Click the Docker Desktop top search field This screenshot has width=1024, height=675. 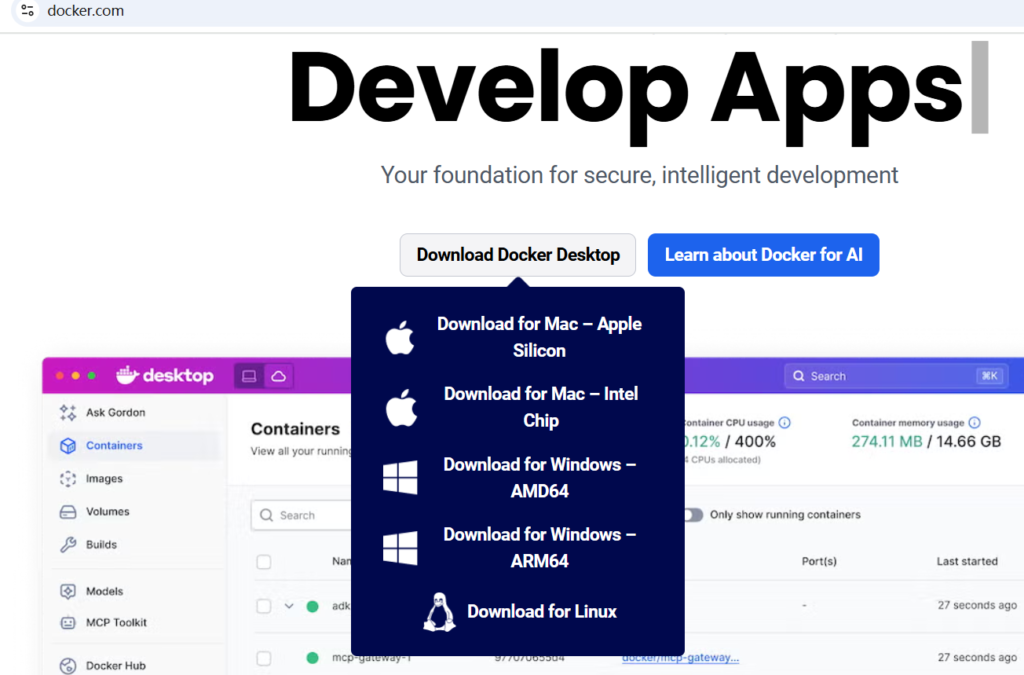coord(895,376)
